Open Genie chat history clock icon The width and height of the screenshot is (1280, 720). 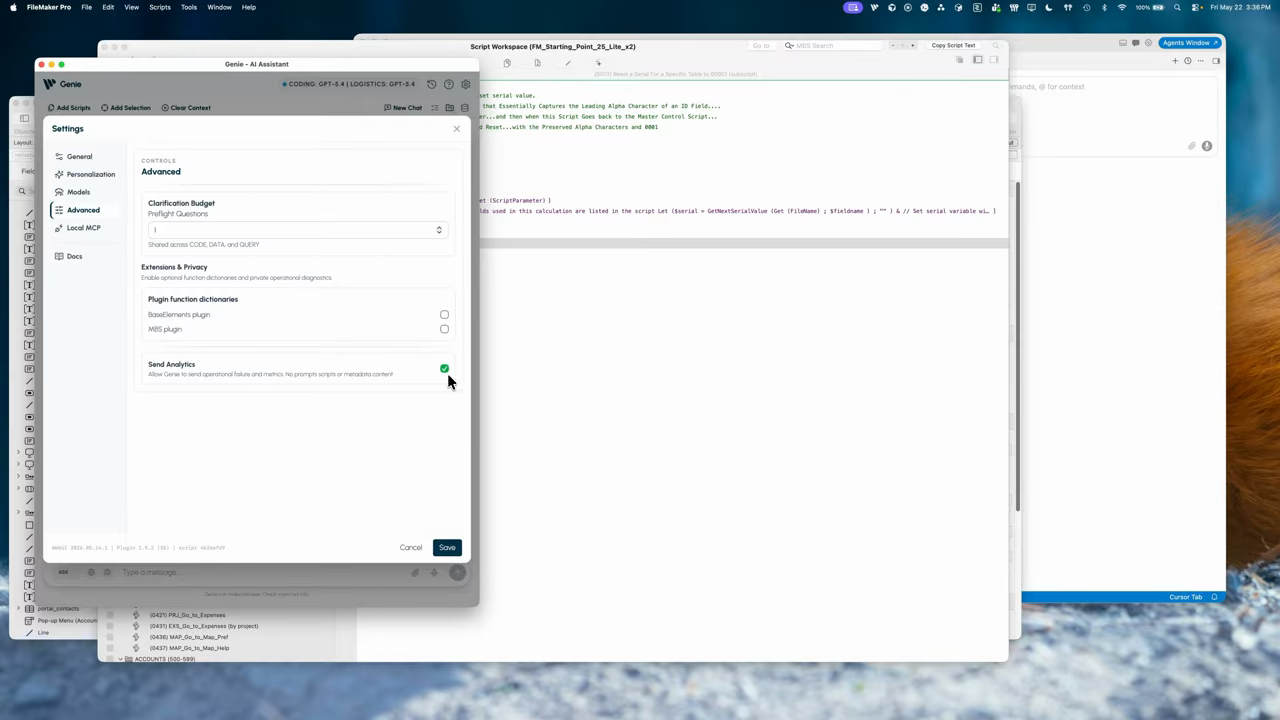coord(432,84)
